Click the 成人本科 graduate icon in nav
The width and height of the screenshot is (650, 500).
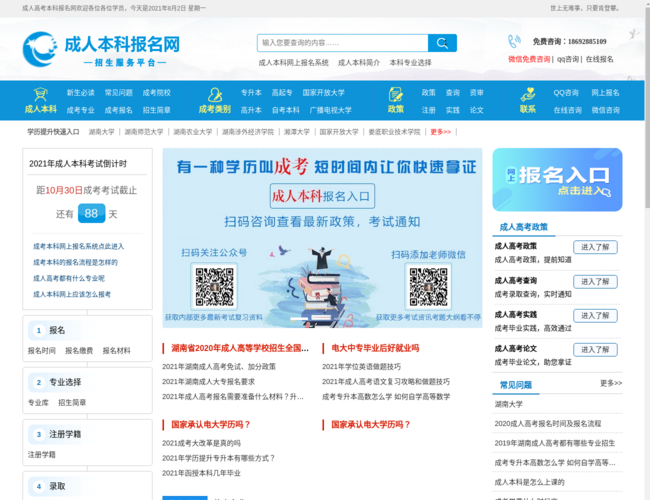click(x=40, y=95)
